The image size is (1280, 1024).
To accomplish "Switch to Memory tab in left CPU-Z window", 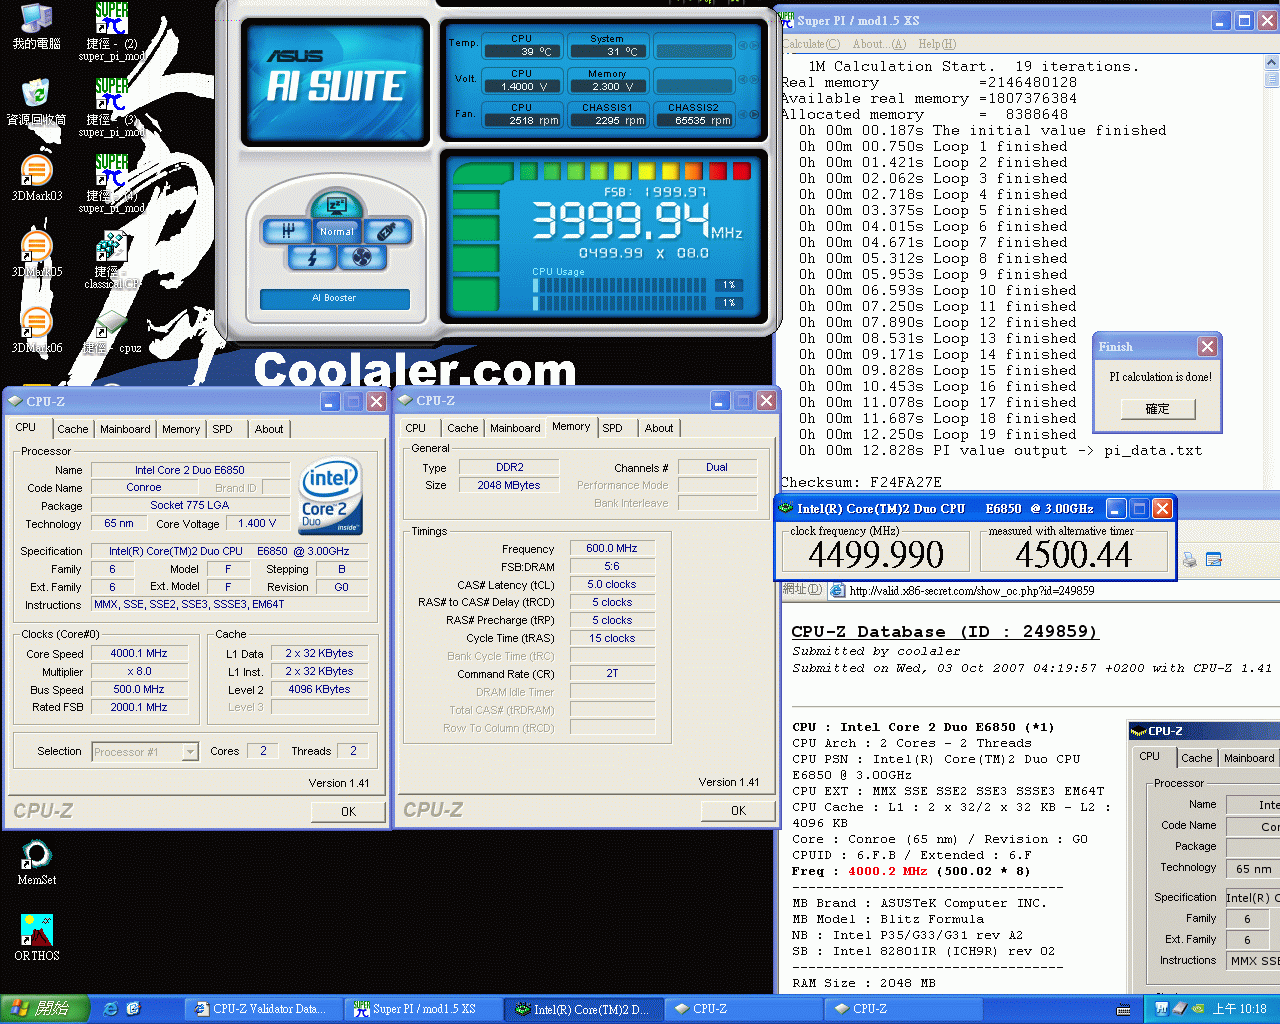I will pos(181,429).
